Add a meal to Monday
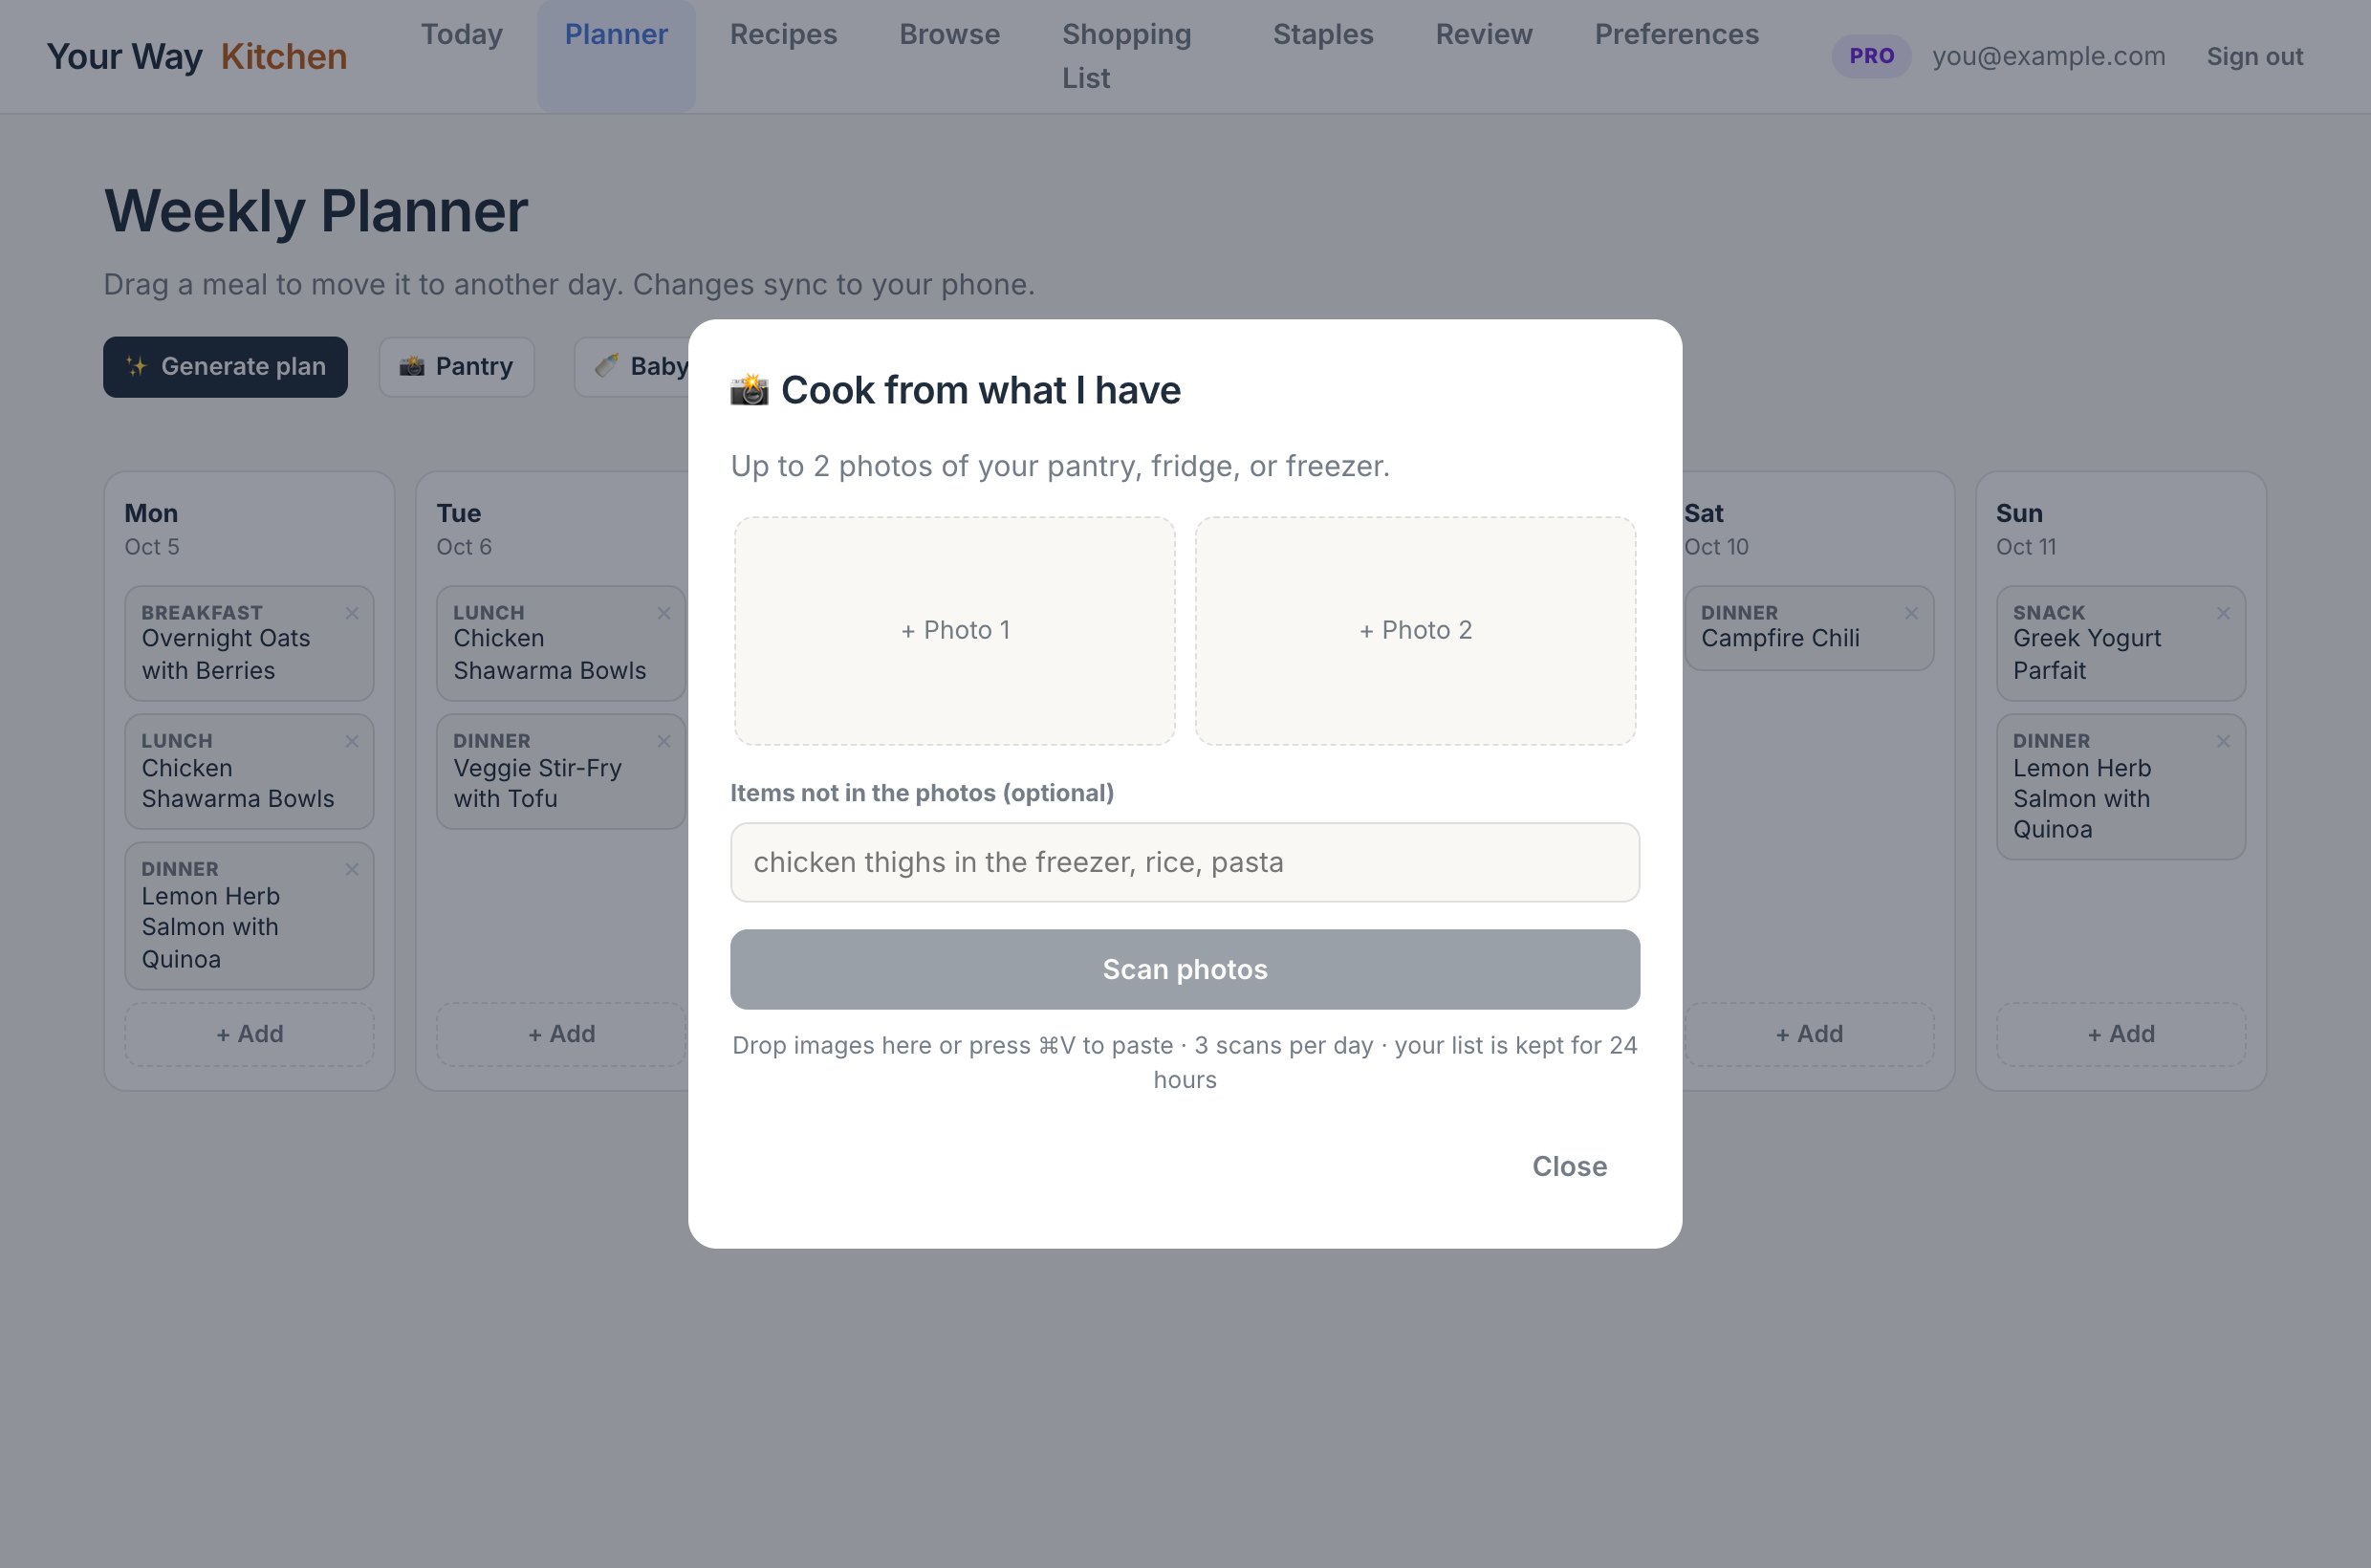This screenshot has height=1568, width=2371. coord(250,1034)
